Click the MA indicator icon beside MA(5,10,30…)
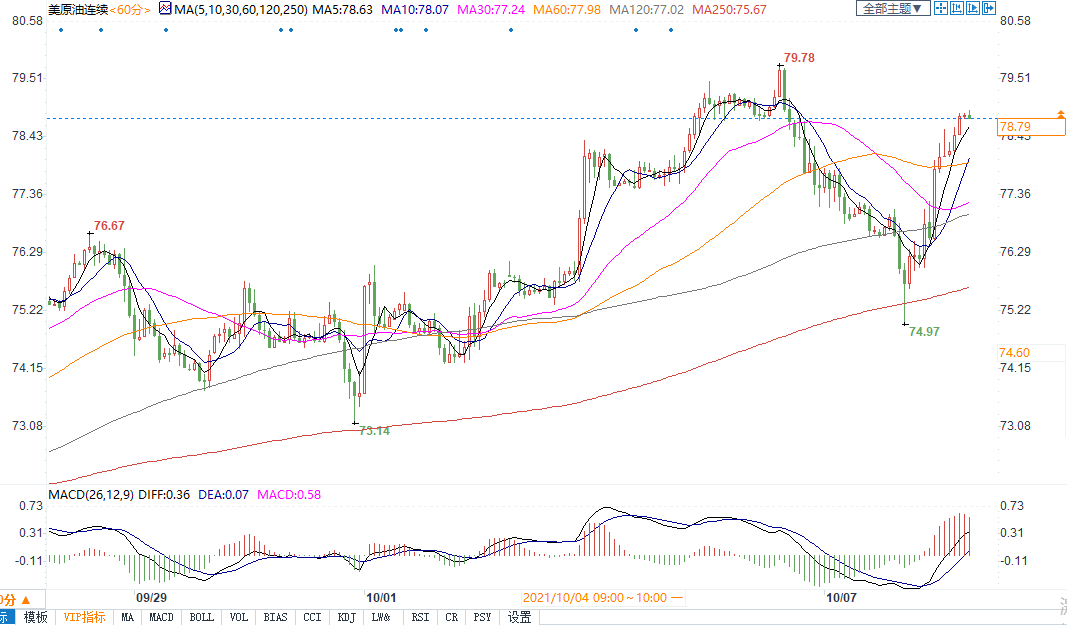The image size is (1067, 625). (x=165, y=9)
